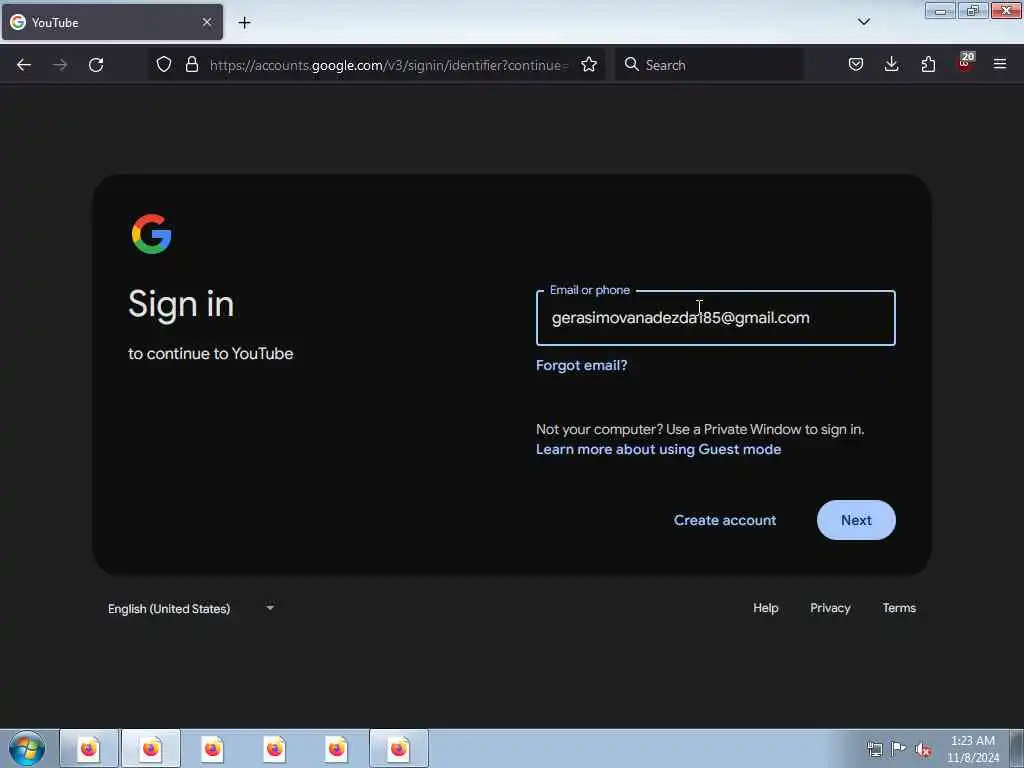The height and width of the screenshot is (768, 1024).
Task: Open the Downloads panel
Action: point(891,64)
